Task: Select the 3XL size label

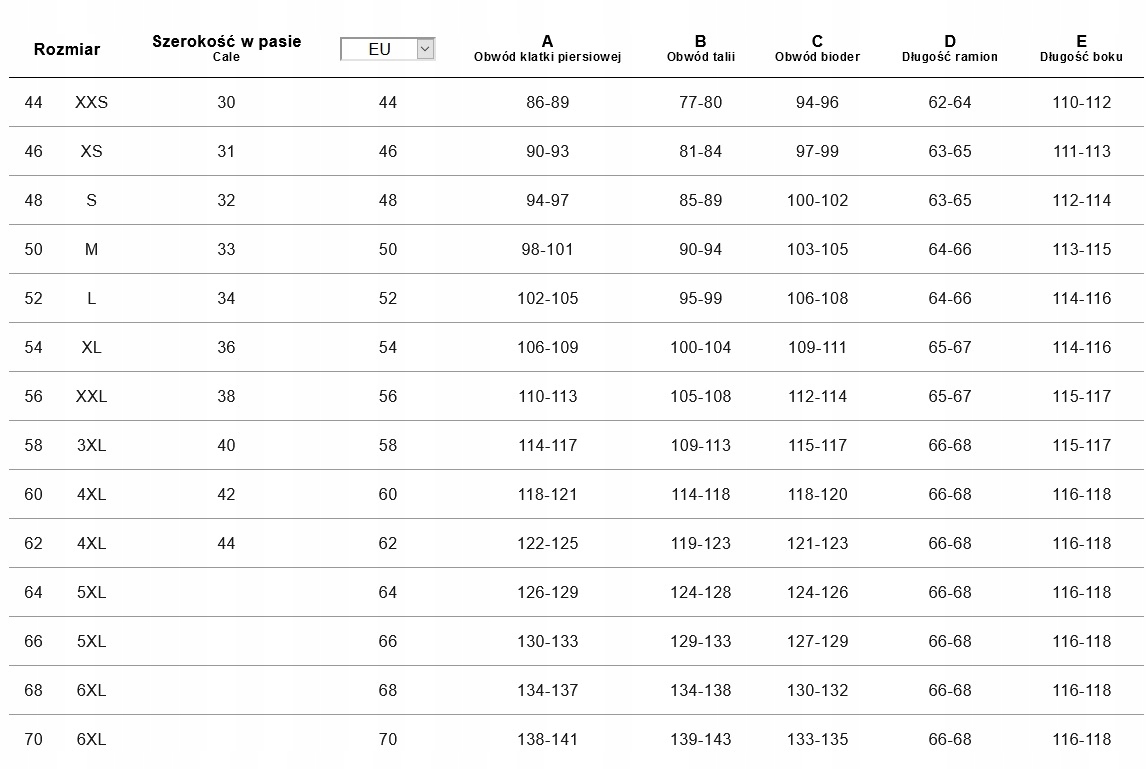Action: (x=91, y=445)
